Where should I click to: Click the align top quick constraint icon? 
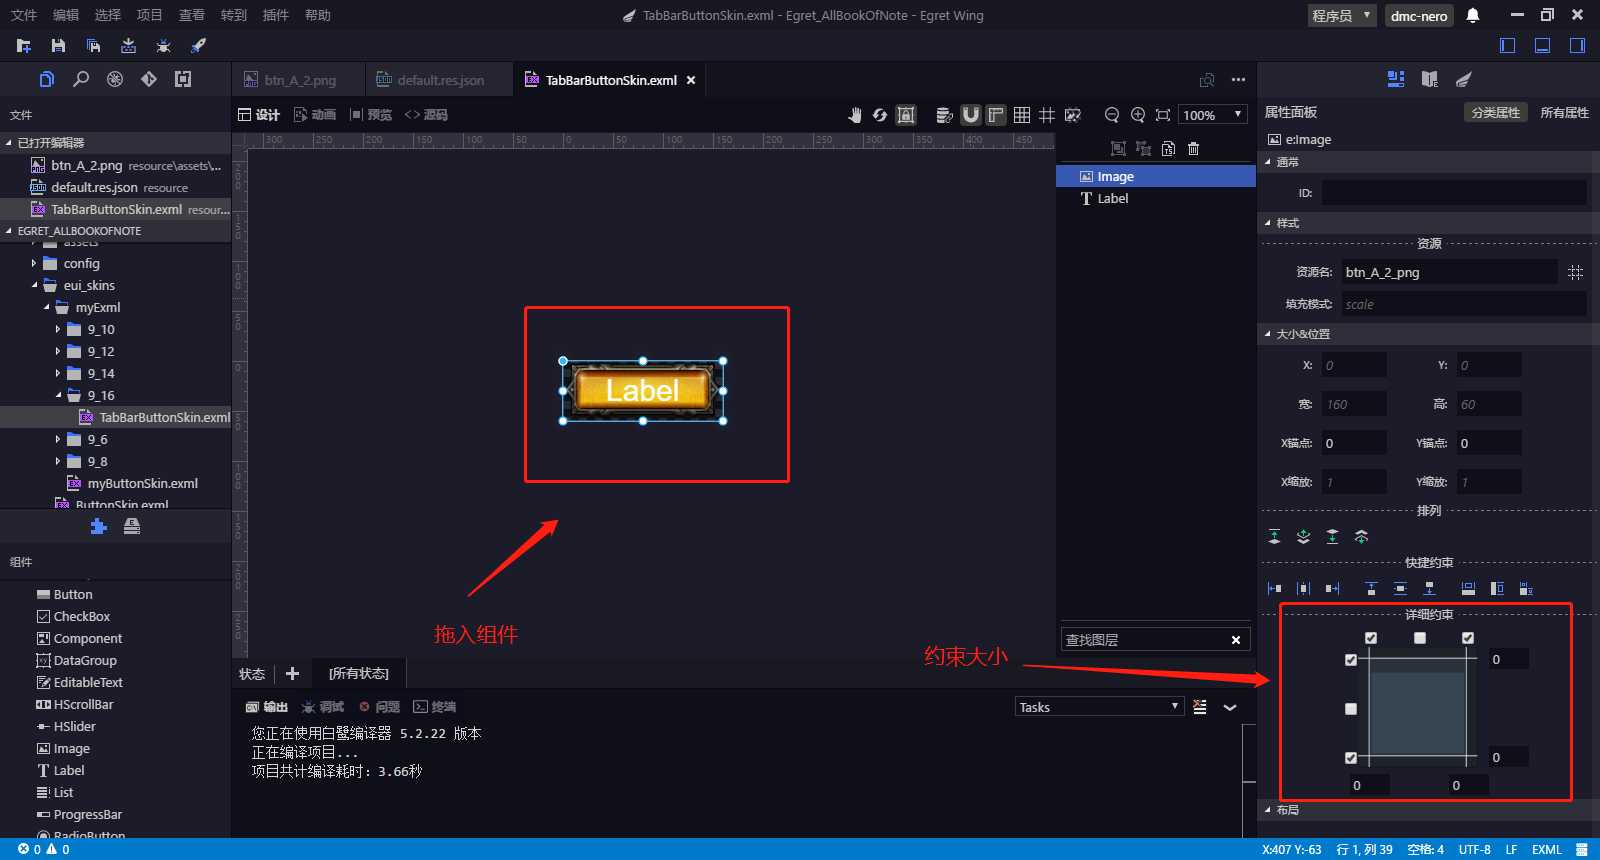[1371, 588]
